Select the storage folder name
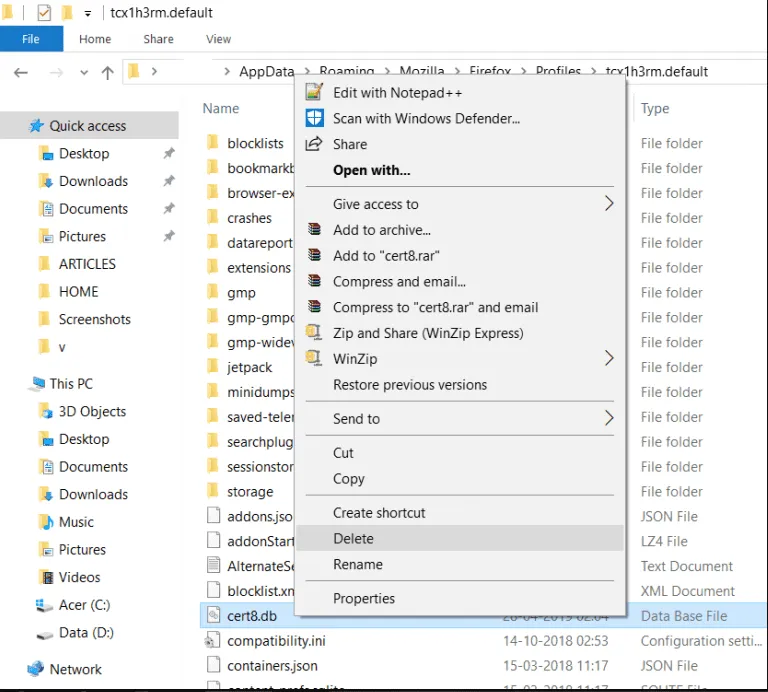Image resolution: width=768 pixels, height=692 pixels. 250,491
